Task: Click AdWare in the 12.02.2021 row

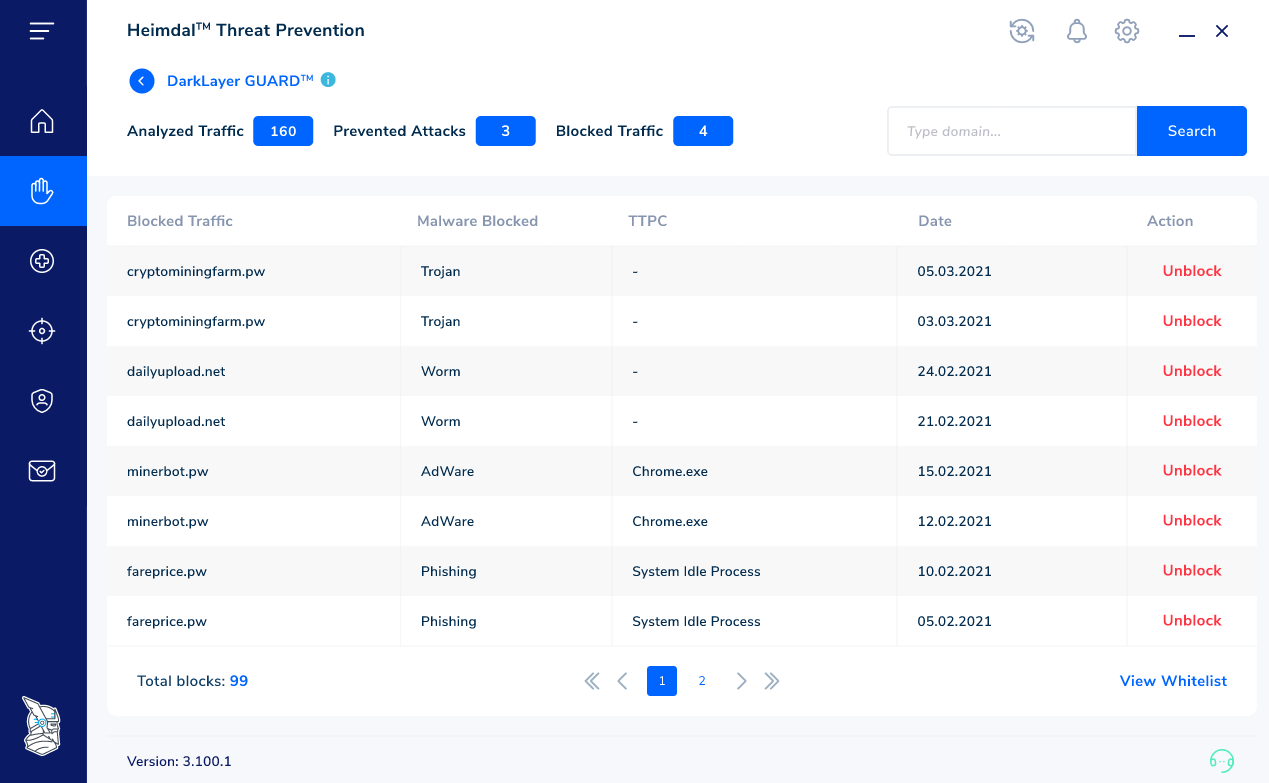Action: tap(448, 521)
